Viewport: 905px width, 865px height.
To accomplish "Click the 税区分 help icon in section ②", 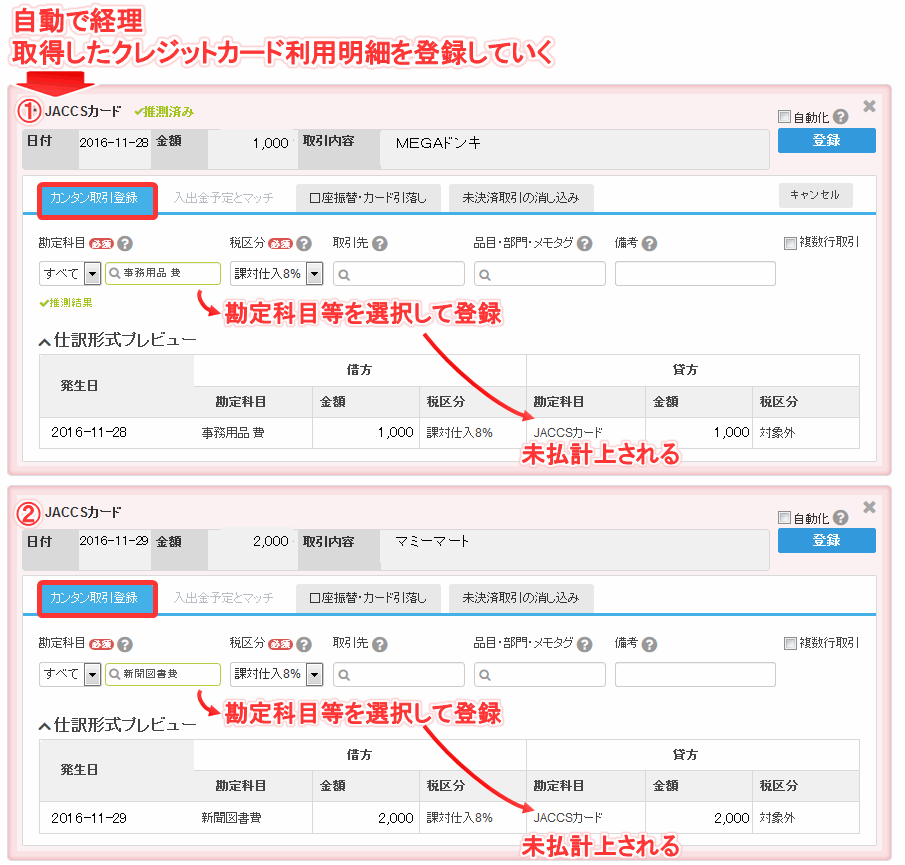I will (303, 643).
